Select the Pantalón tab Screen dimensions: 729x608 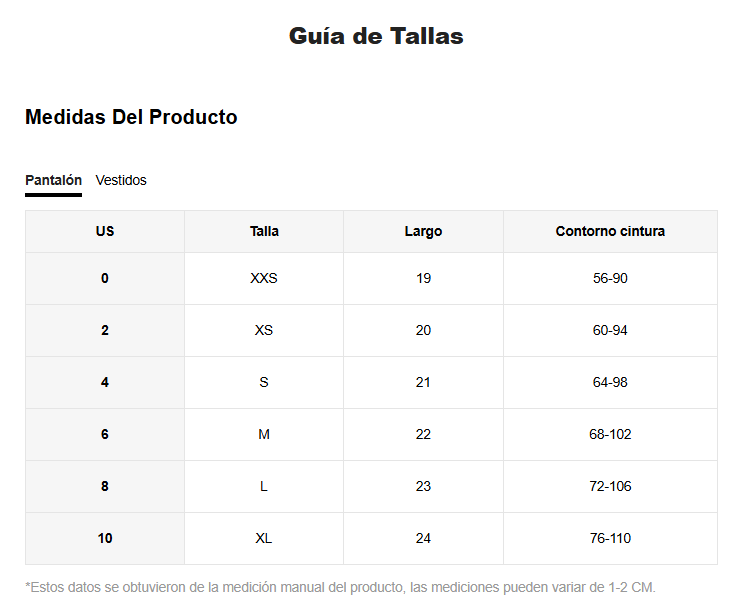(53, 181)
